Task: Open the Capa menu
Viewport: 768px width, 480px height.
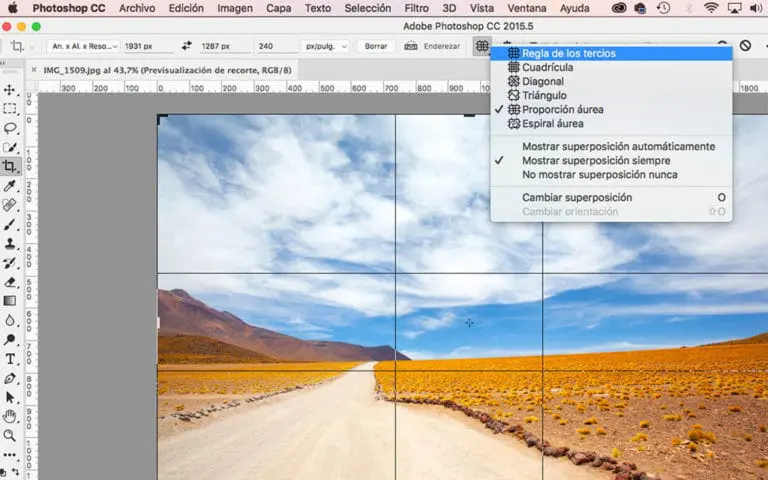Action: click(x=279, y=8)
